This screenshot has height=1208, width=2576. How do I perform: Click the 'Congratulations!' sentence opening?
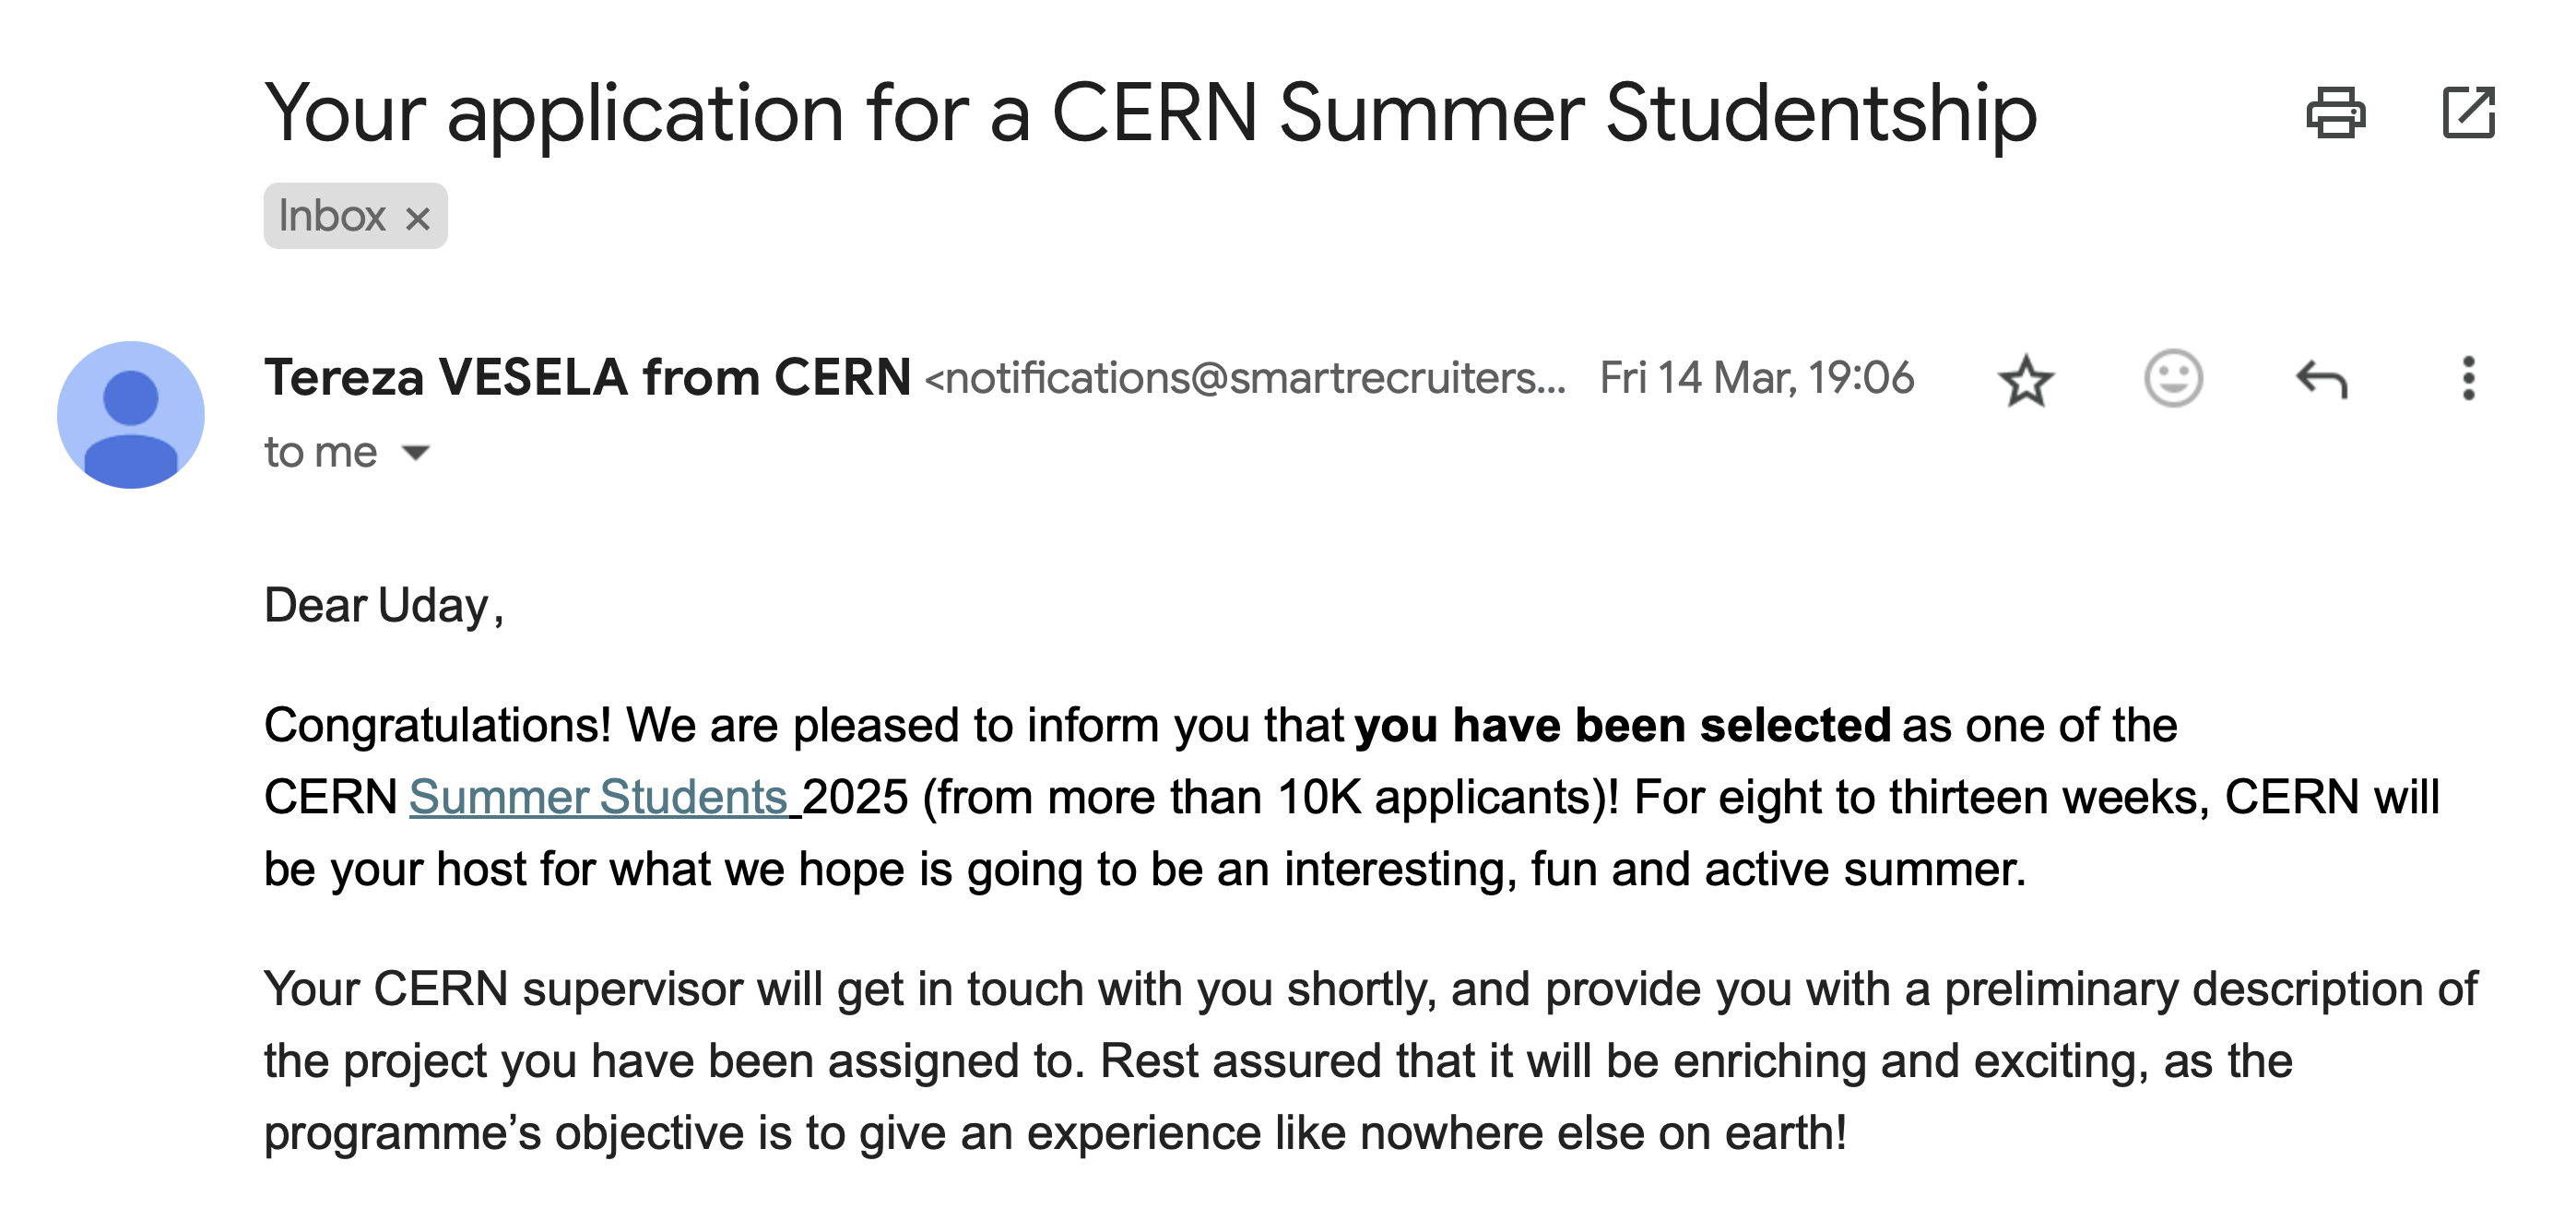(437, 725)
